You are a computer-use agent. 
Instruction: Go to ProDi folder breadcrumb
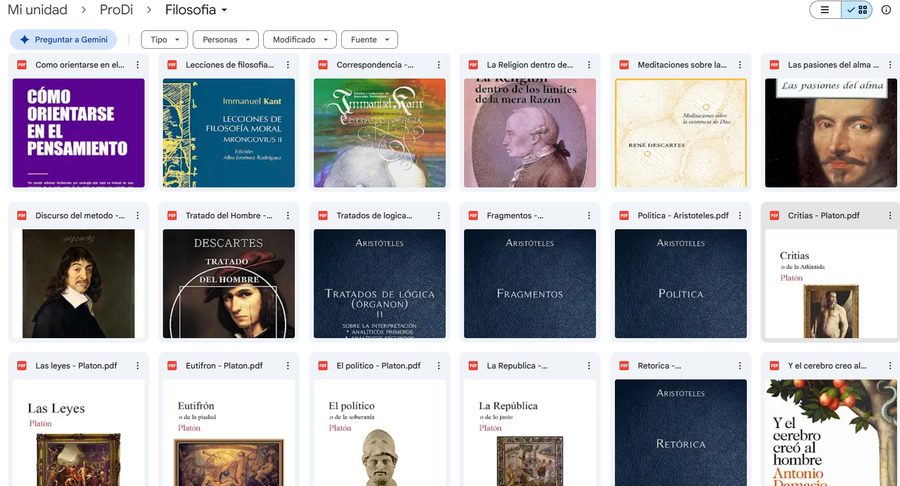pos(116,10)
